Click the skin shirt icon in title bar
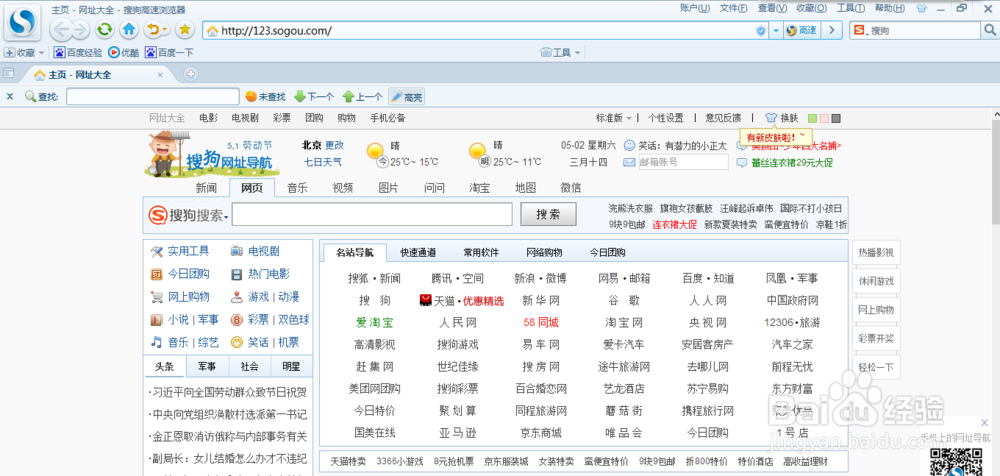1000x476 pixels. click(920, 9)
